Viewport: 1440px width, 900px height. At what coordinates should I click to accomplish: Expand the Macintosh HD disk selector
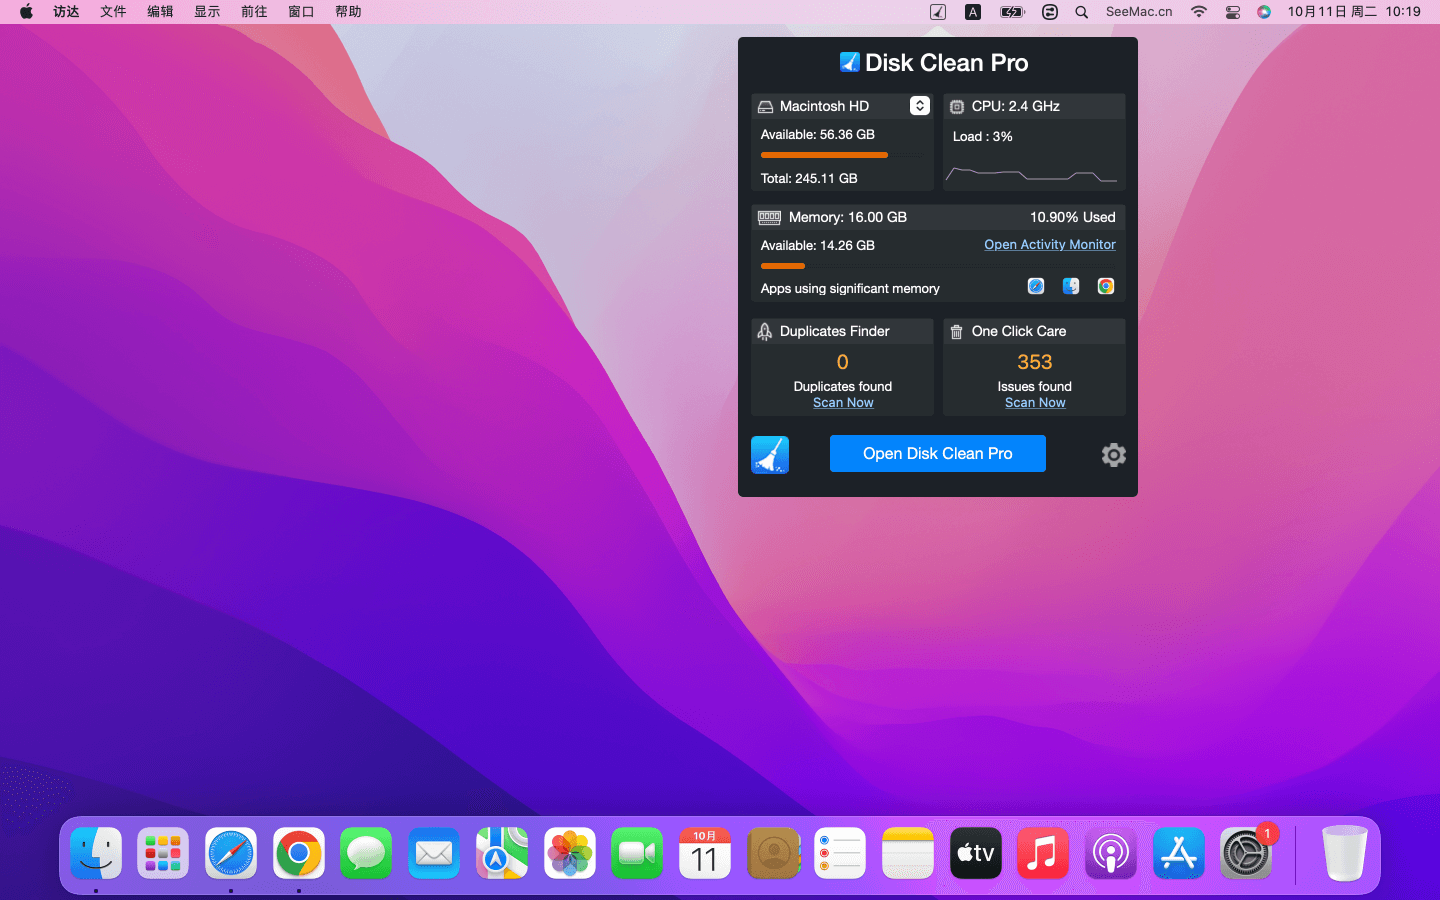[x=919, y=106]
